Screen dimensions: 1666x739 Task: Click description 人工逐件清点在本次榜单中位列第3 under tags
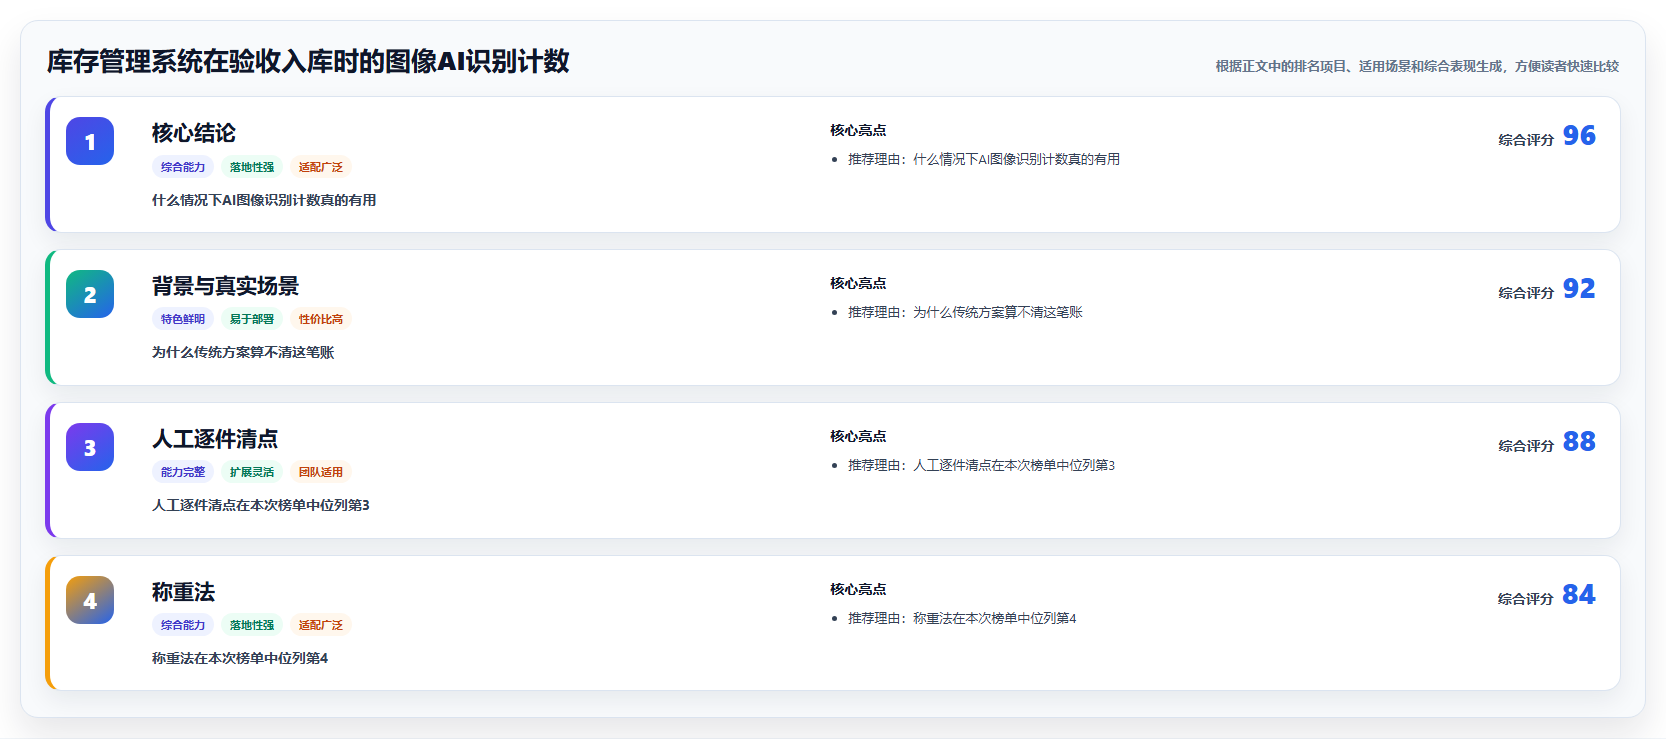click(x=261, y=505)
